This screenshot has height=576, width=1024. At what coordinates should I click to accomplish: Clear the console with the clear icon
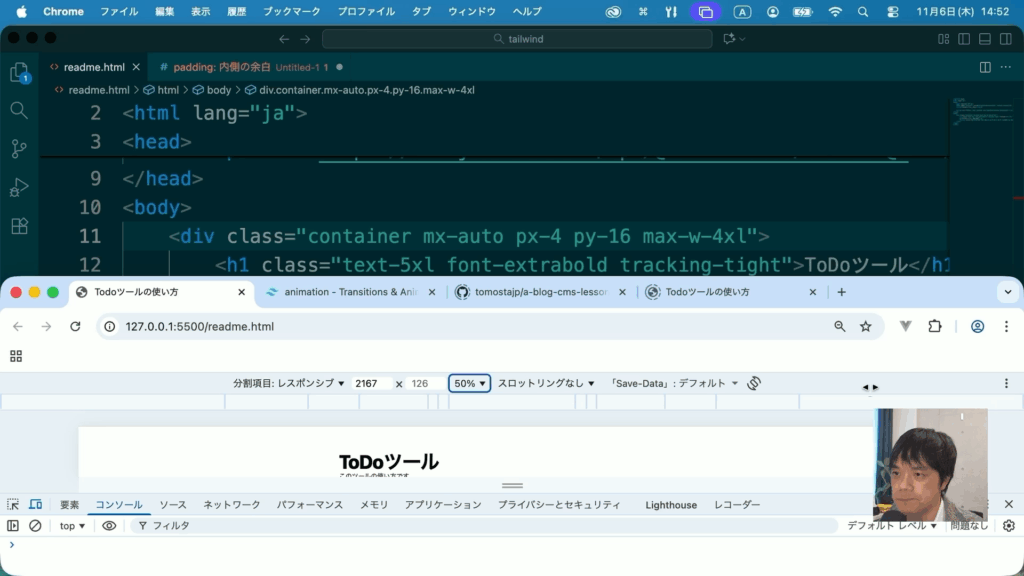coord(35,525)
